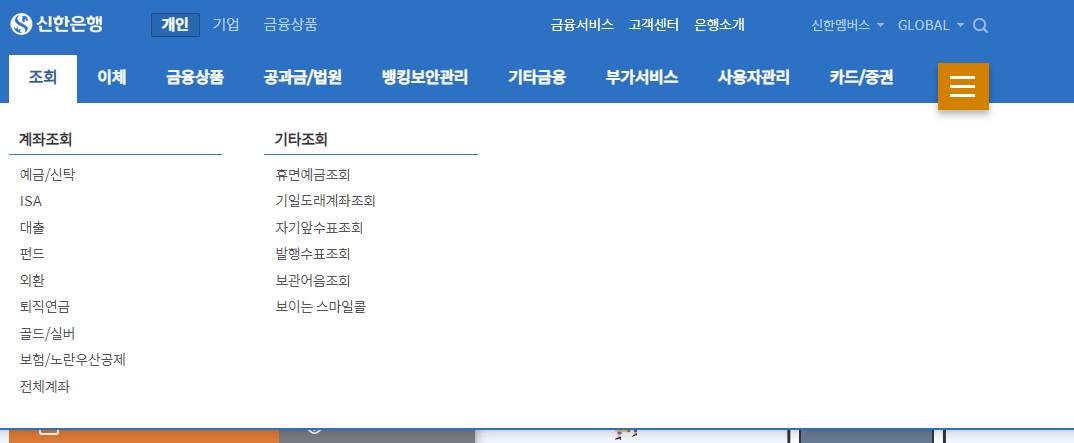Open 외환 inquiry
The height and width of the screenshot is (443, 1074).
coord(32,280)
